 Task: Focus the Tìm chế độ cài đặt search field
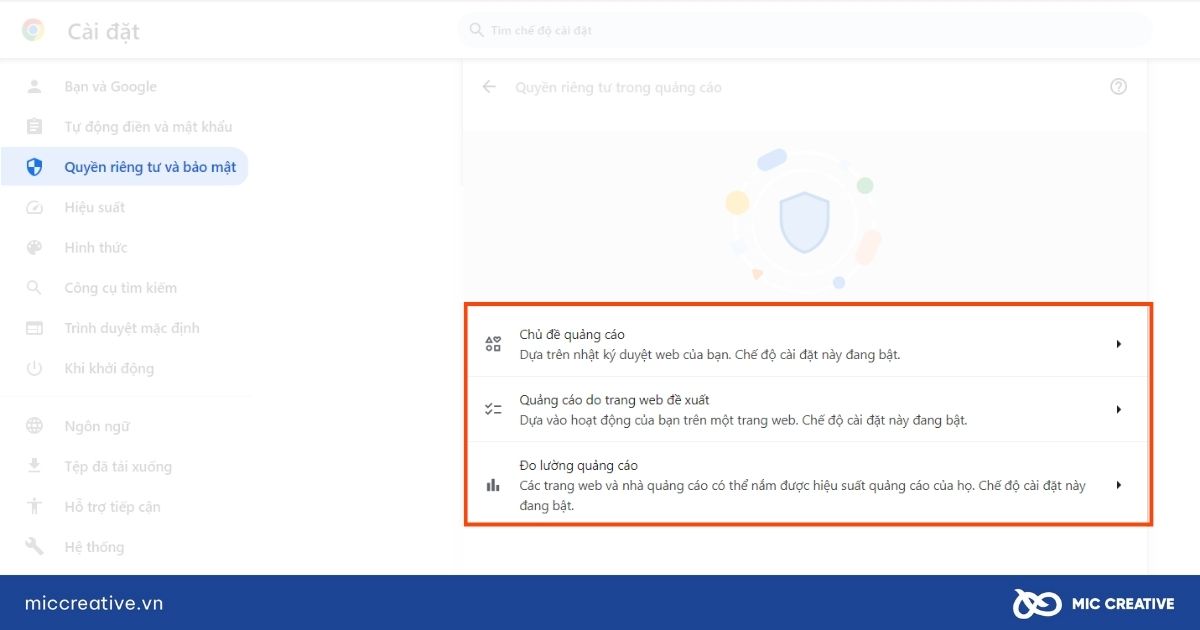tap(804, 30)
